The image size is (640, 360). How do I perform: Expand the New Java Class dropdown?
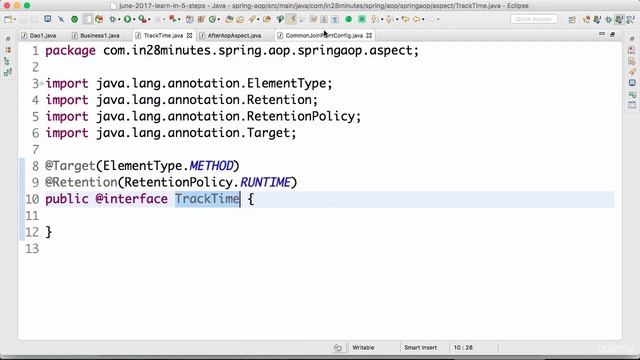click(x=218, y=19)
